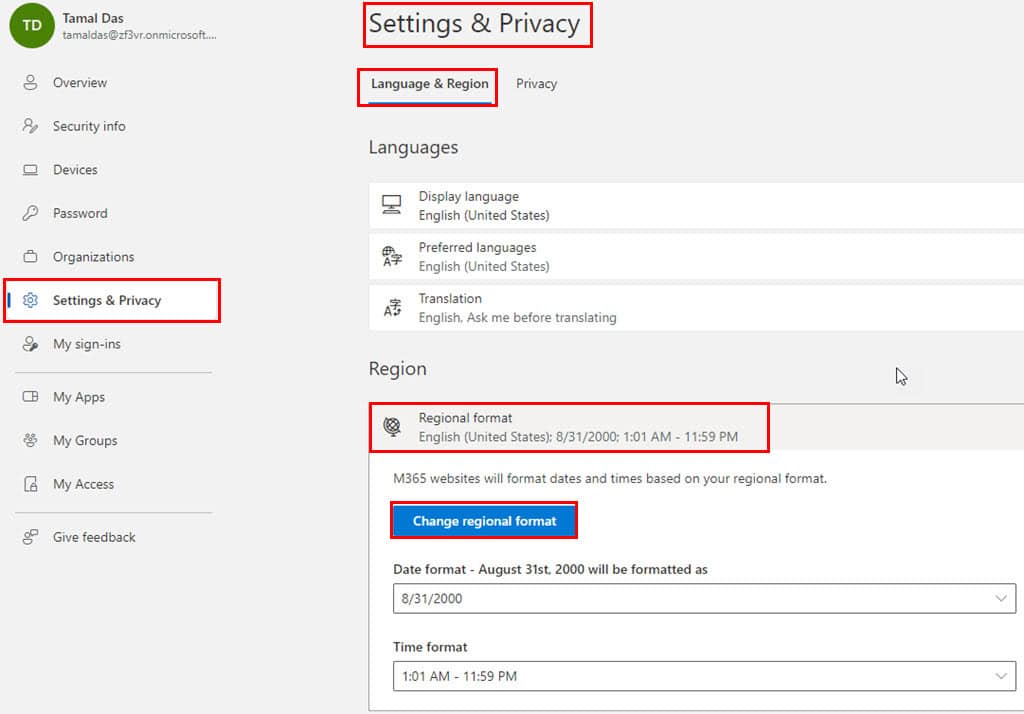Viewport: 1024px width, 714px height.
Task: Click the TD profile avatar
Action: 30,27
